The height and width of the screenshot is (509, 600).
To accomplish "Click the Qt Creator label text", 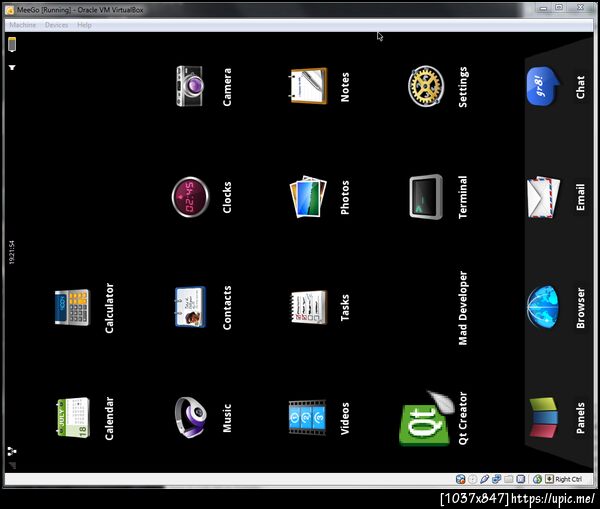I will (463, 418).
